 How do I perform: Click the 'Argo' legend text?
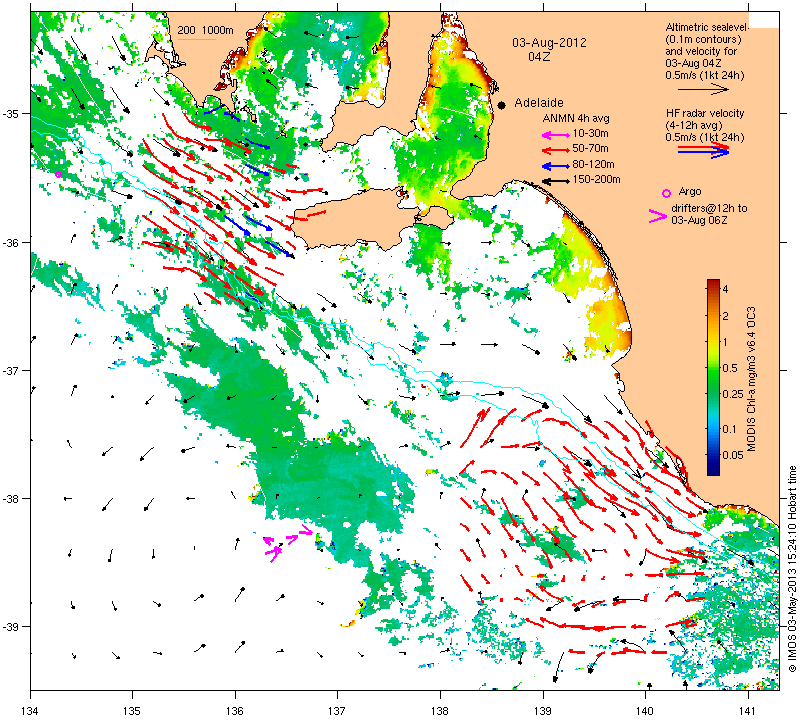click(x=690, y=192)
